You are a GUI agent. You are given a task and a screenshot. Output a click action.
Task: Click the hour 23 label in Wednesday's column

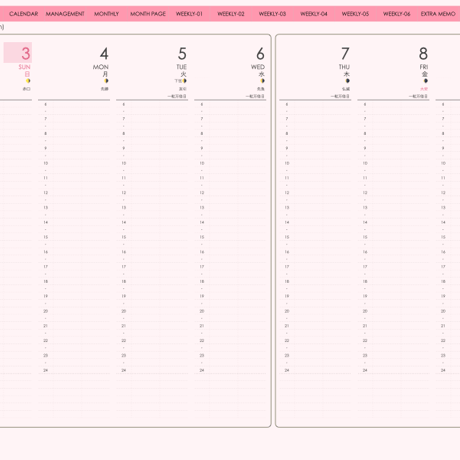click(202, 356)
